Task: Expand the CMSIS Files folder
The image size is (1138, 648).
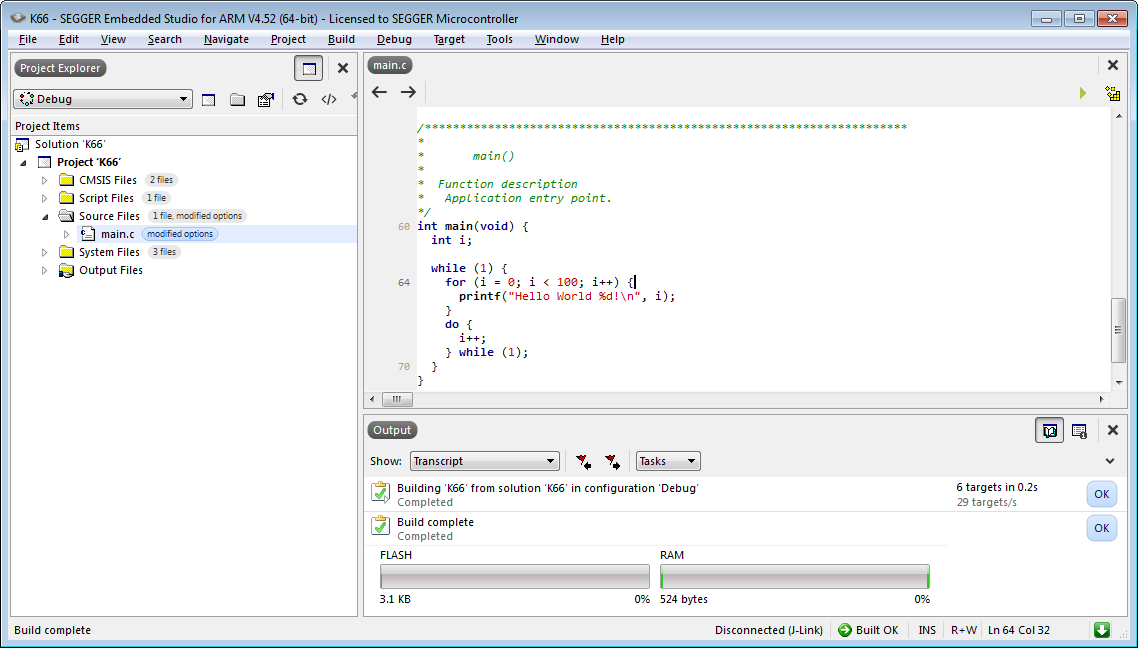Action: click(x=44, y=180)
